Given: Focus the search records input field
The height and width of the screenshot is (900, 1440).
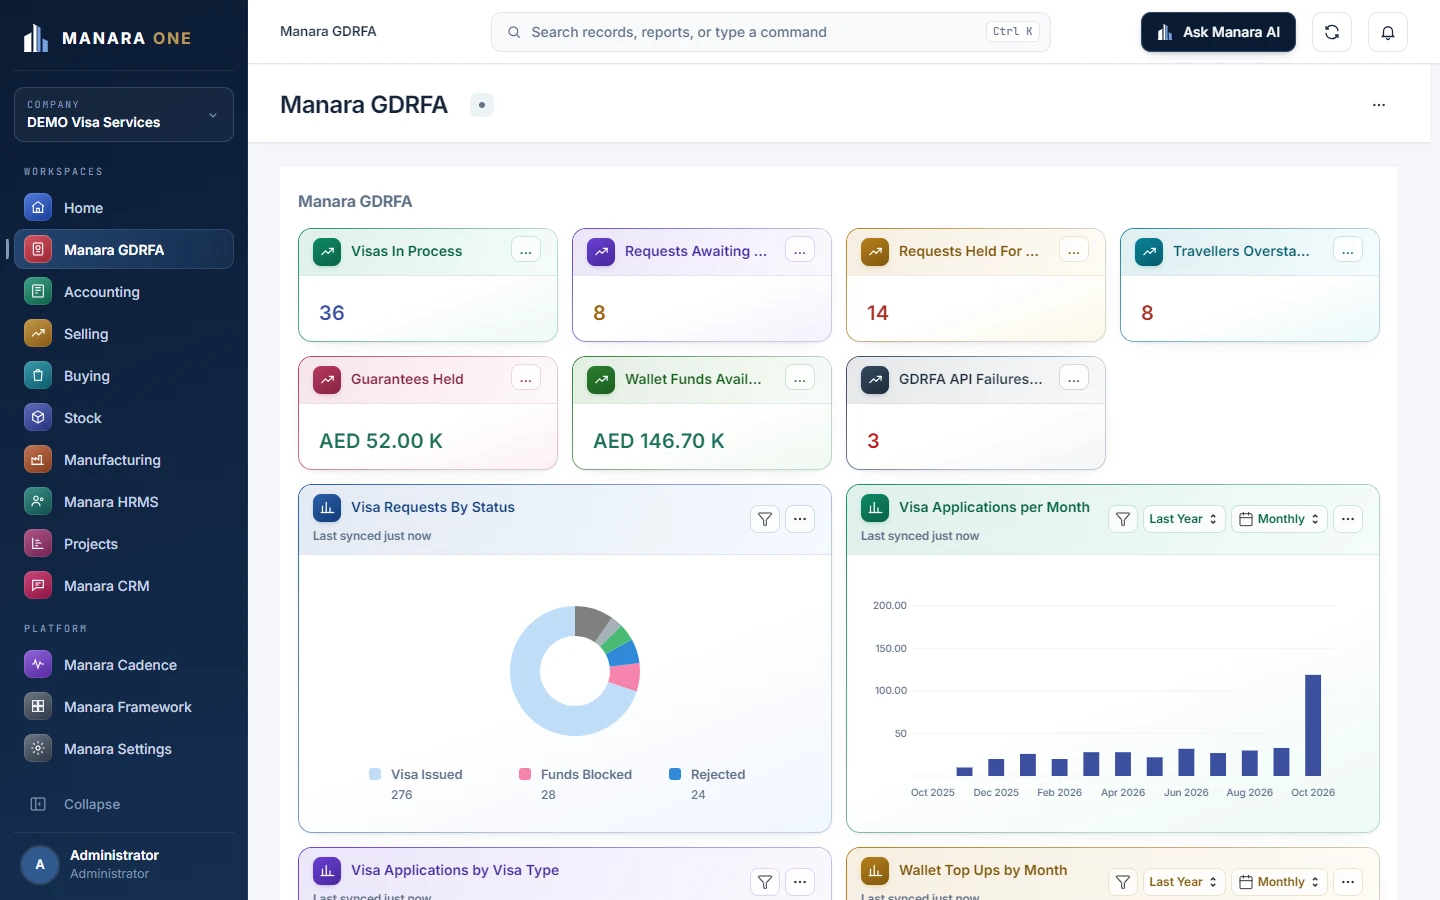Looking at the screenshot, I should 770,32.
